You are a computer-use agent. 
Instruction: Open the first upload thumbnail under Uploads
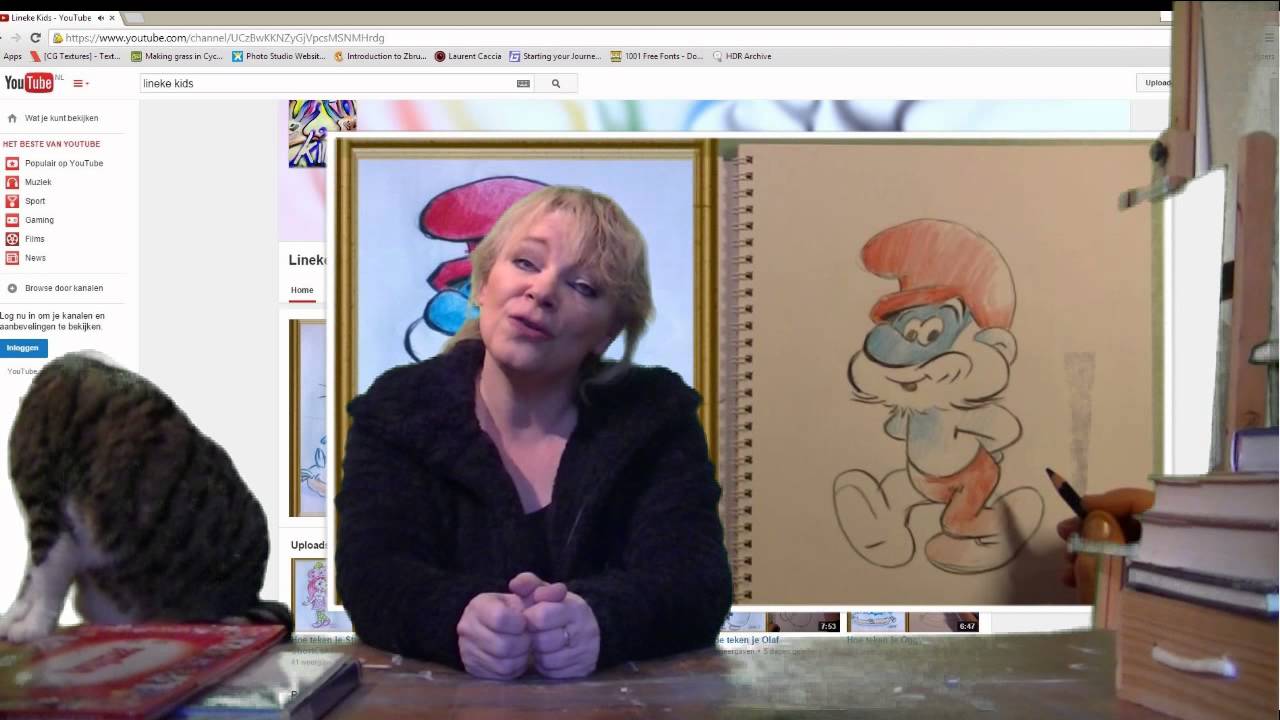click(310, 593)
